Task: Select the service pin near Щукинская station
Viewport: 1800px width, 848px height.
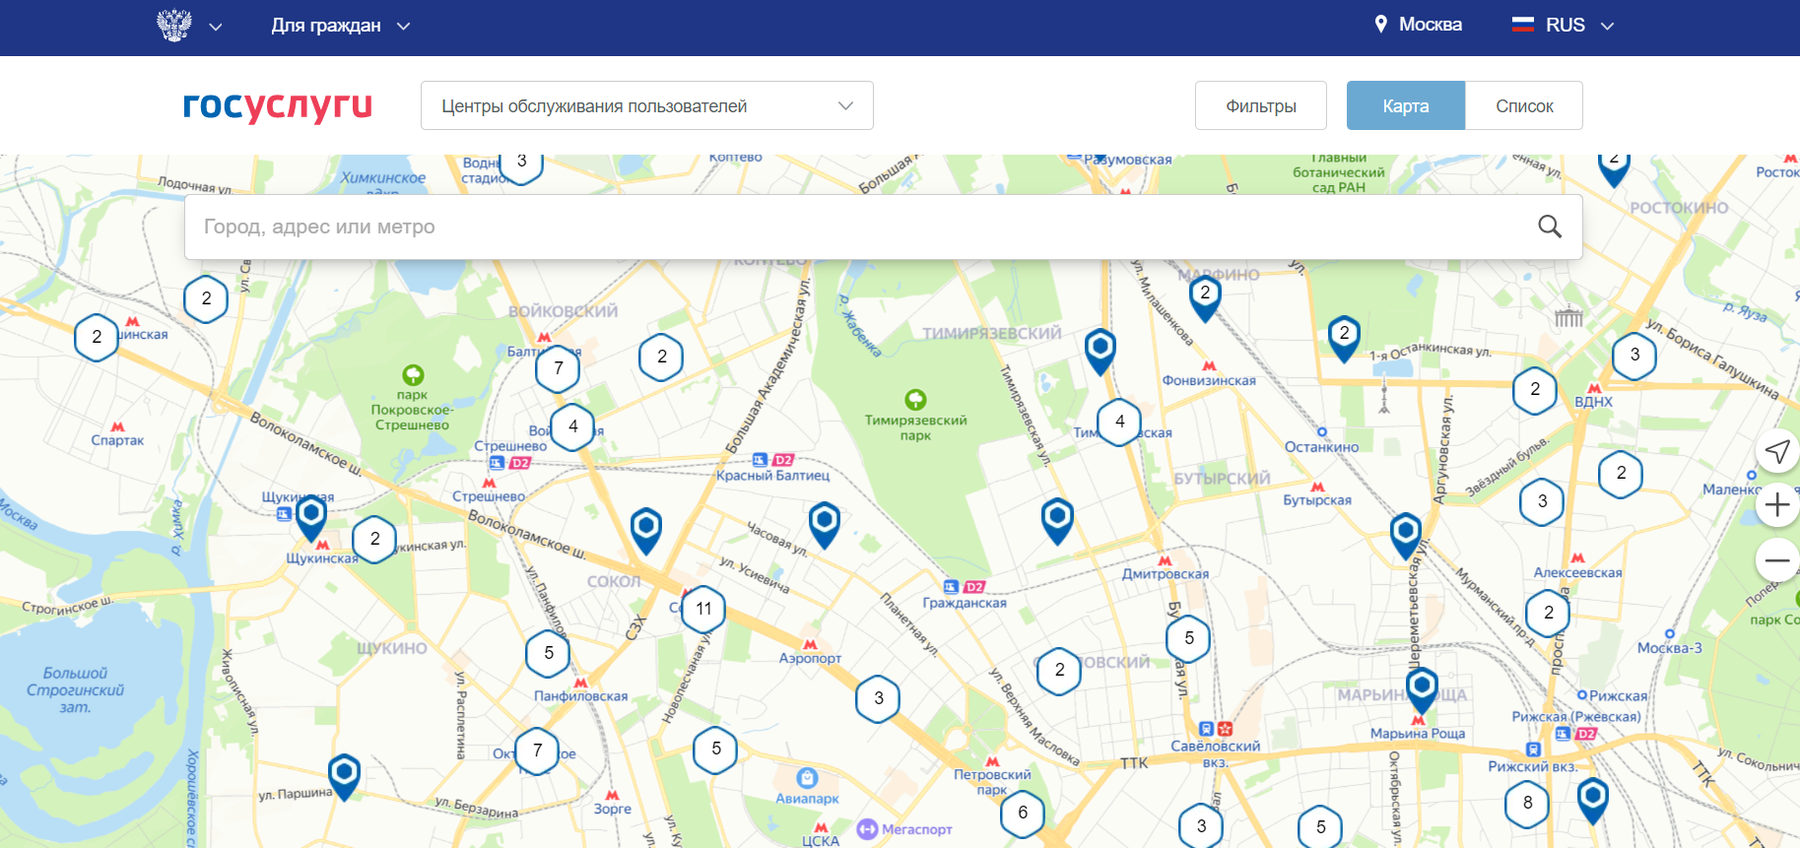Action: [x=311, y=514]
